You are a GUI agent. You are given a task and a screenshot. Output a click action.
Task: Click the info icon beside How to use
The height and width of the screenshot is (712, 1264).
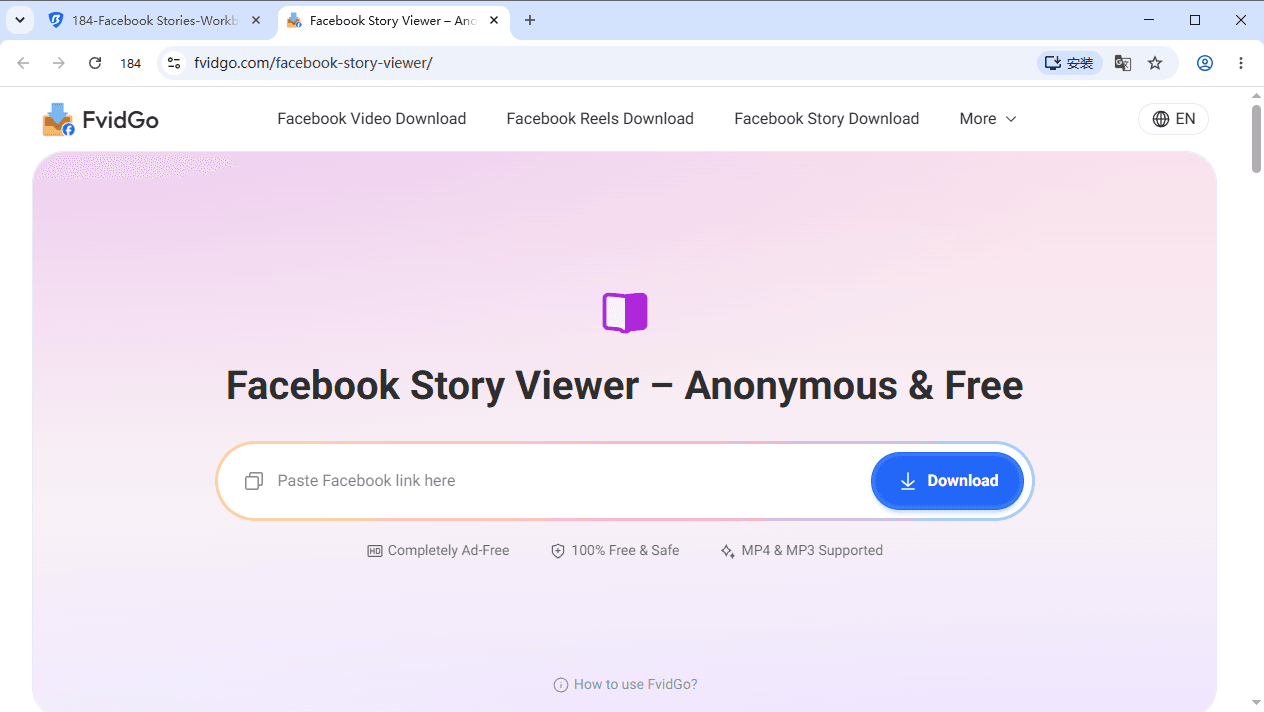pyautogui.click(x=561, y=685)
